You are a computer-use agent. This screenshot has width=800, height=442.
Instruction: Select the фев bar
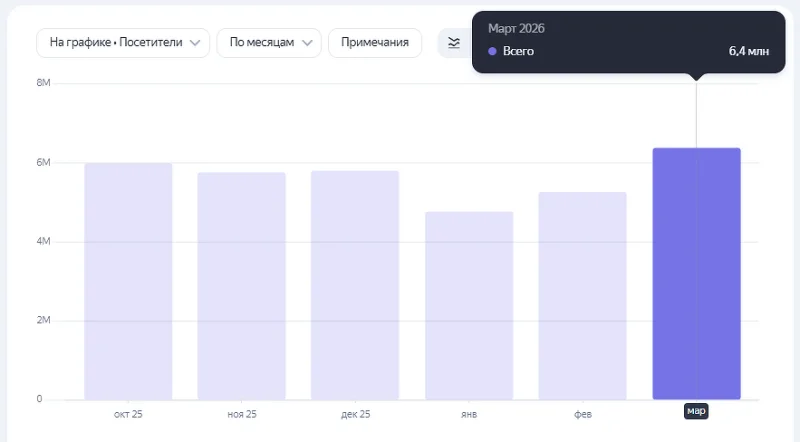pyautogui.click(x=582, y=295)
